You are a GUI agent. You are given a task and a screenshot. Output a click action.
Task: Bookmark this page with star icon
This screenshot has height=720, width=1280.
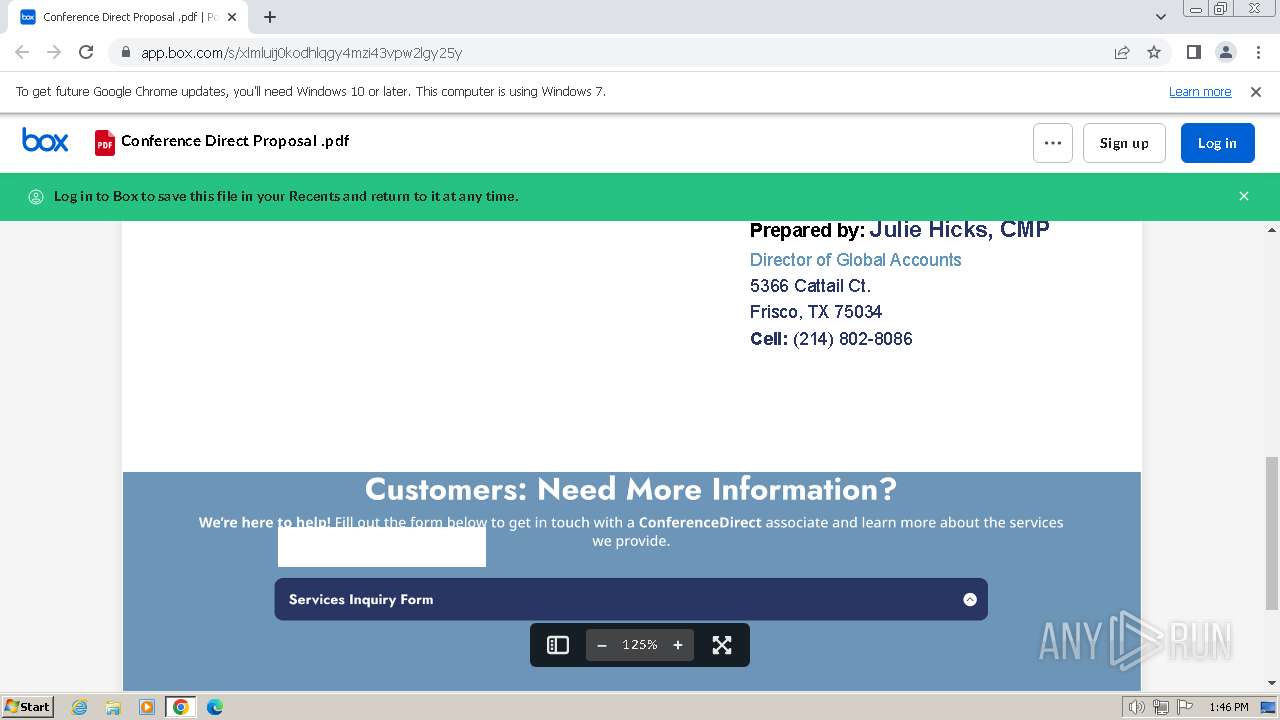tap(1154, 52)
